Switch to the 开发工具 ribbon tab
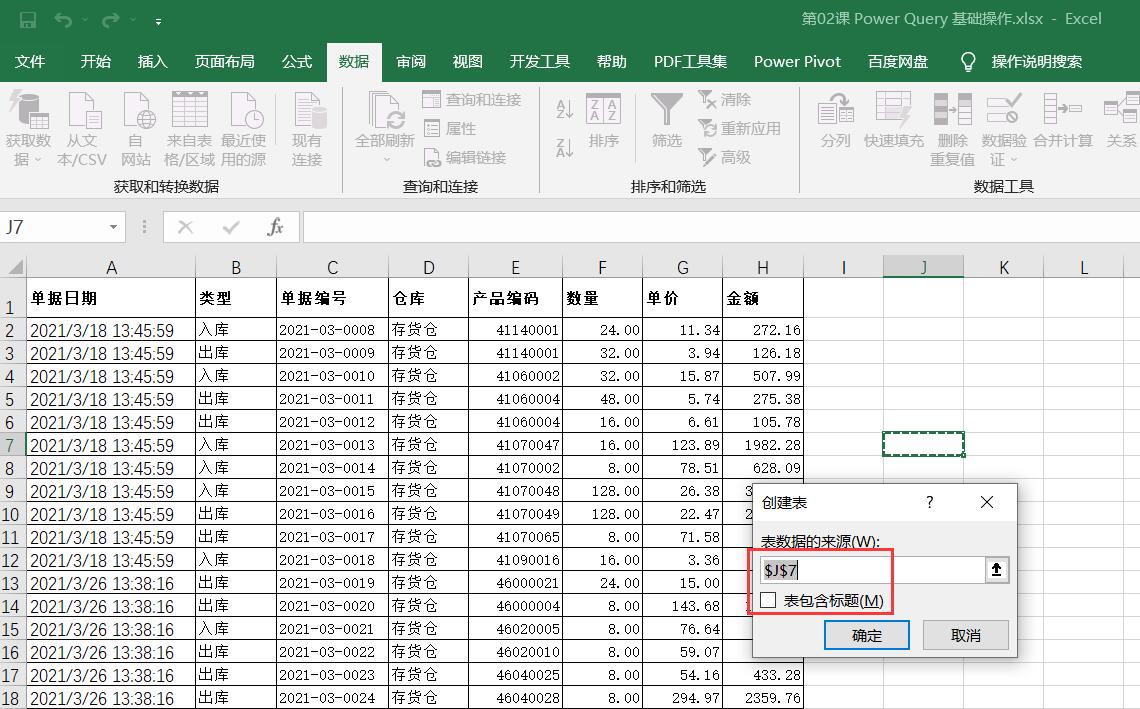Image resolution: width=1140 pixels, height=709 pixels. pyautogui.click(x=539, y=62)
